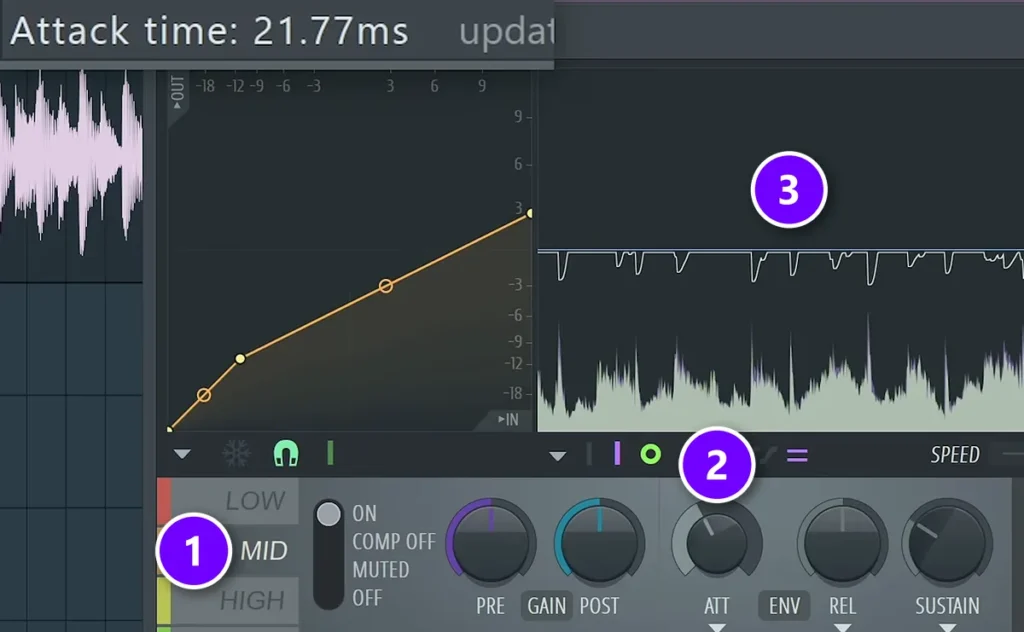Image resolution: width=1024 pixels, height=632 pixels.
Task: Click the purple vertical bar icon
Action: 617,453
